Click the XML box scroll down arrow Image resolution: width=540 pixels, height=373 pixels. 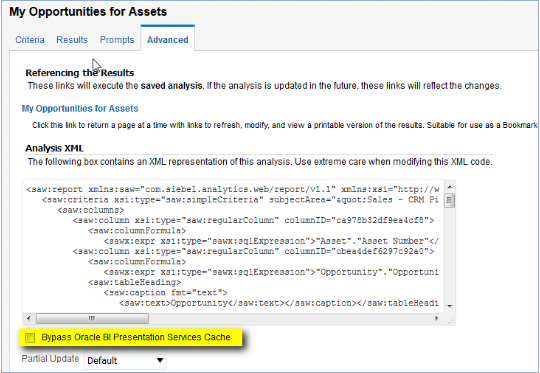[449, 305]
